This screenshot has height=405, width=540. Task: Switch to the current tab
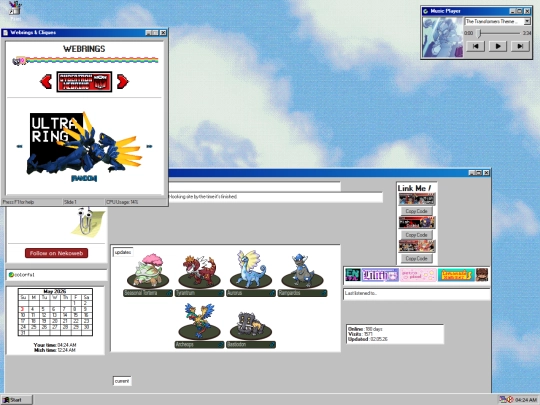pos(122,381)
